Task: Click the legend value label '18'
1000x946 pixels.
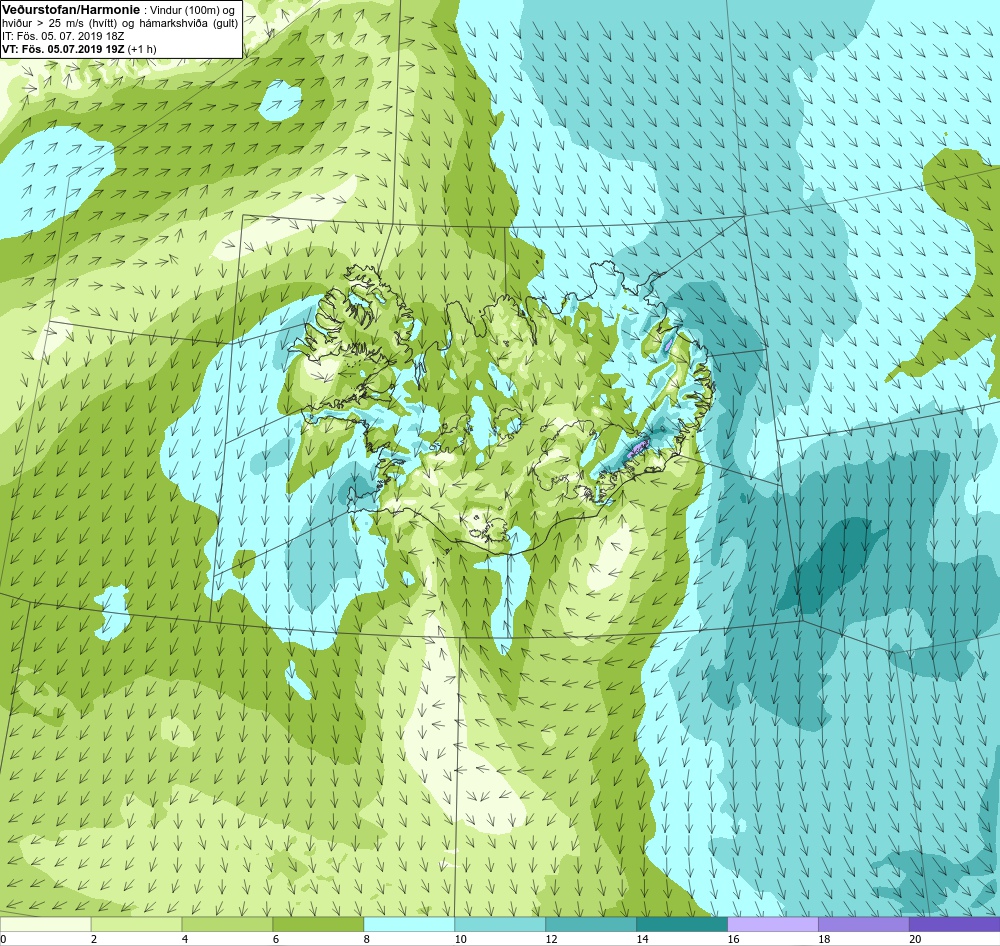Action: pos(824,939)
